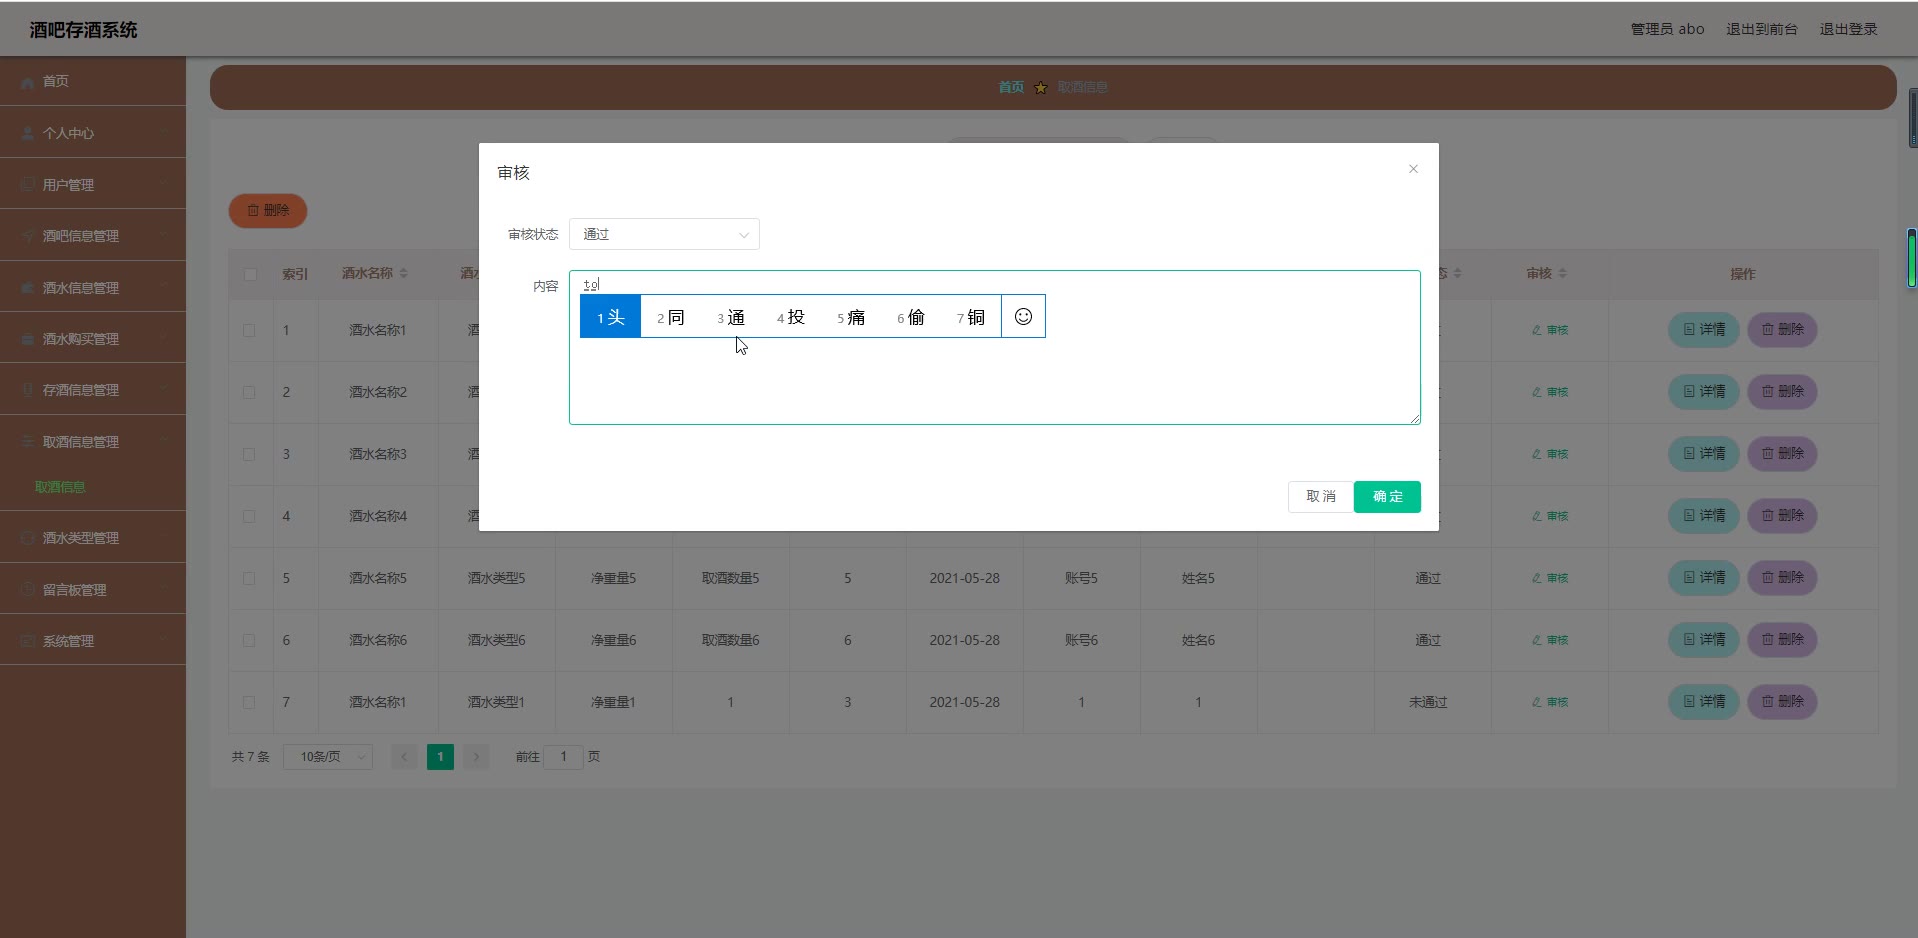Open the 审核状态 dropdown showing 通过
Viewport: 1918px width, 938px height.
point(664,234)
